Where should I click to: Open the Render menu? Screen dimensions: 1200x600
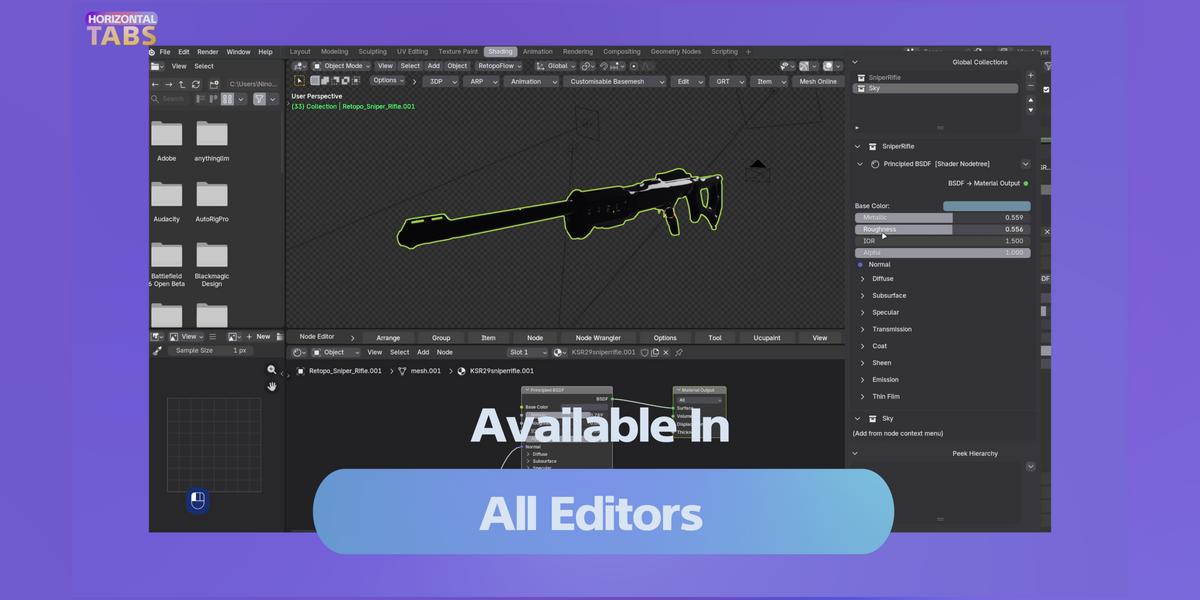[x=207, y=52]
